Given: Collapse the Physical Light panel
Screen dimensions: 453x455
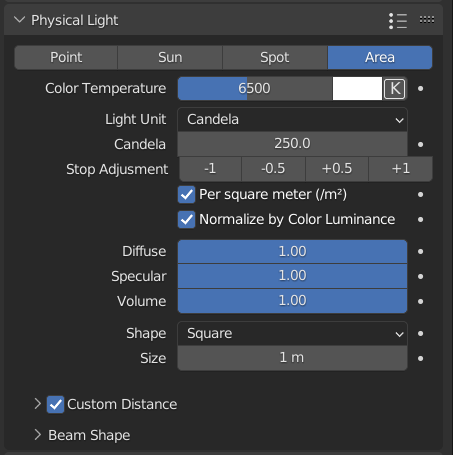Looking at the screenshot, I should pyautogui.click(x=20, y=20).
